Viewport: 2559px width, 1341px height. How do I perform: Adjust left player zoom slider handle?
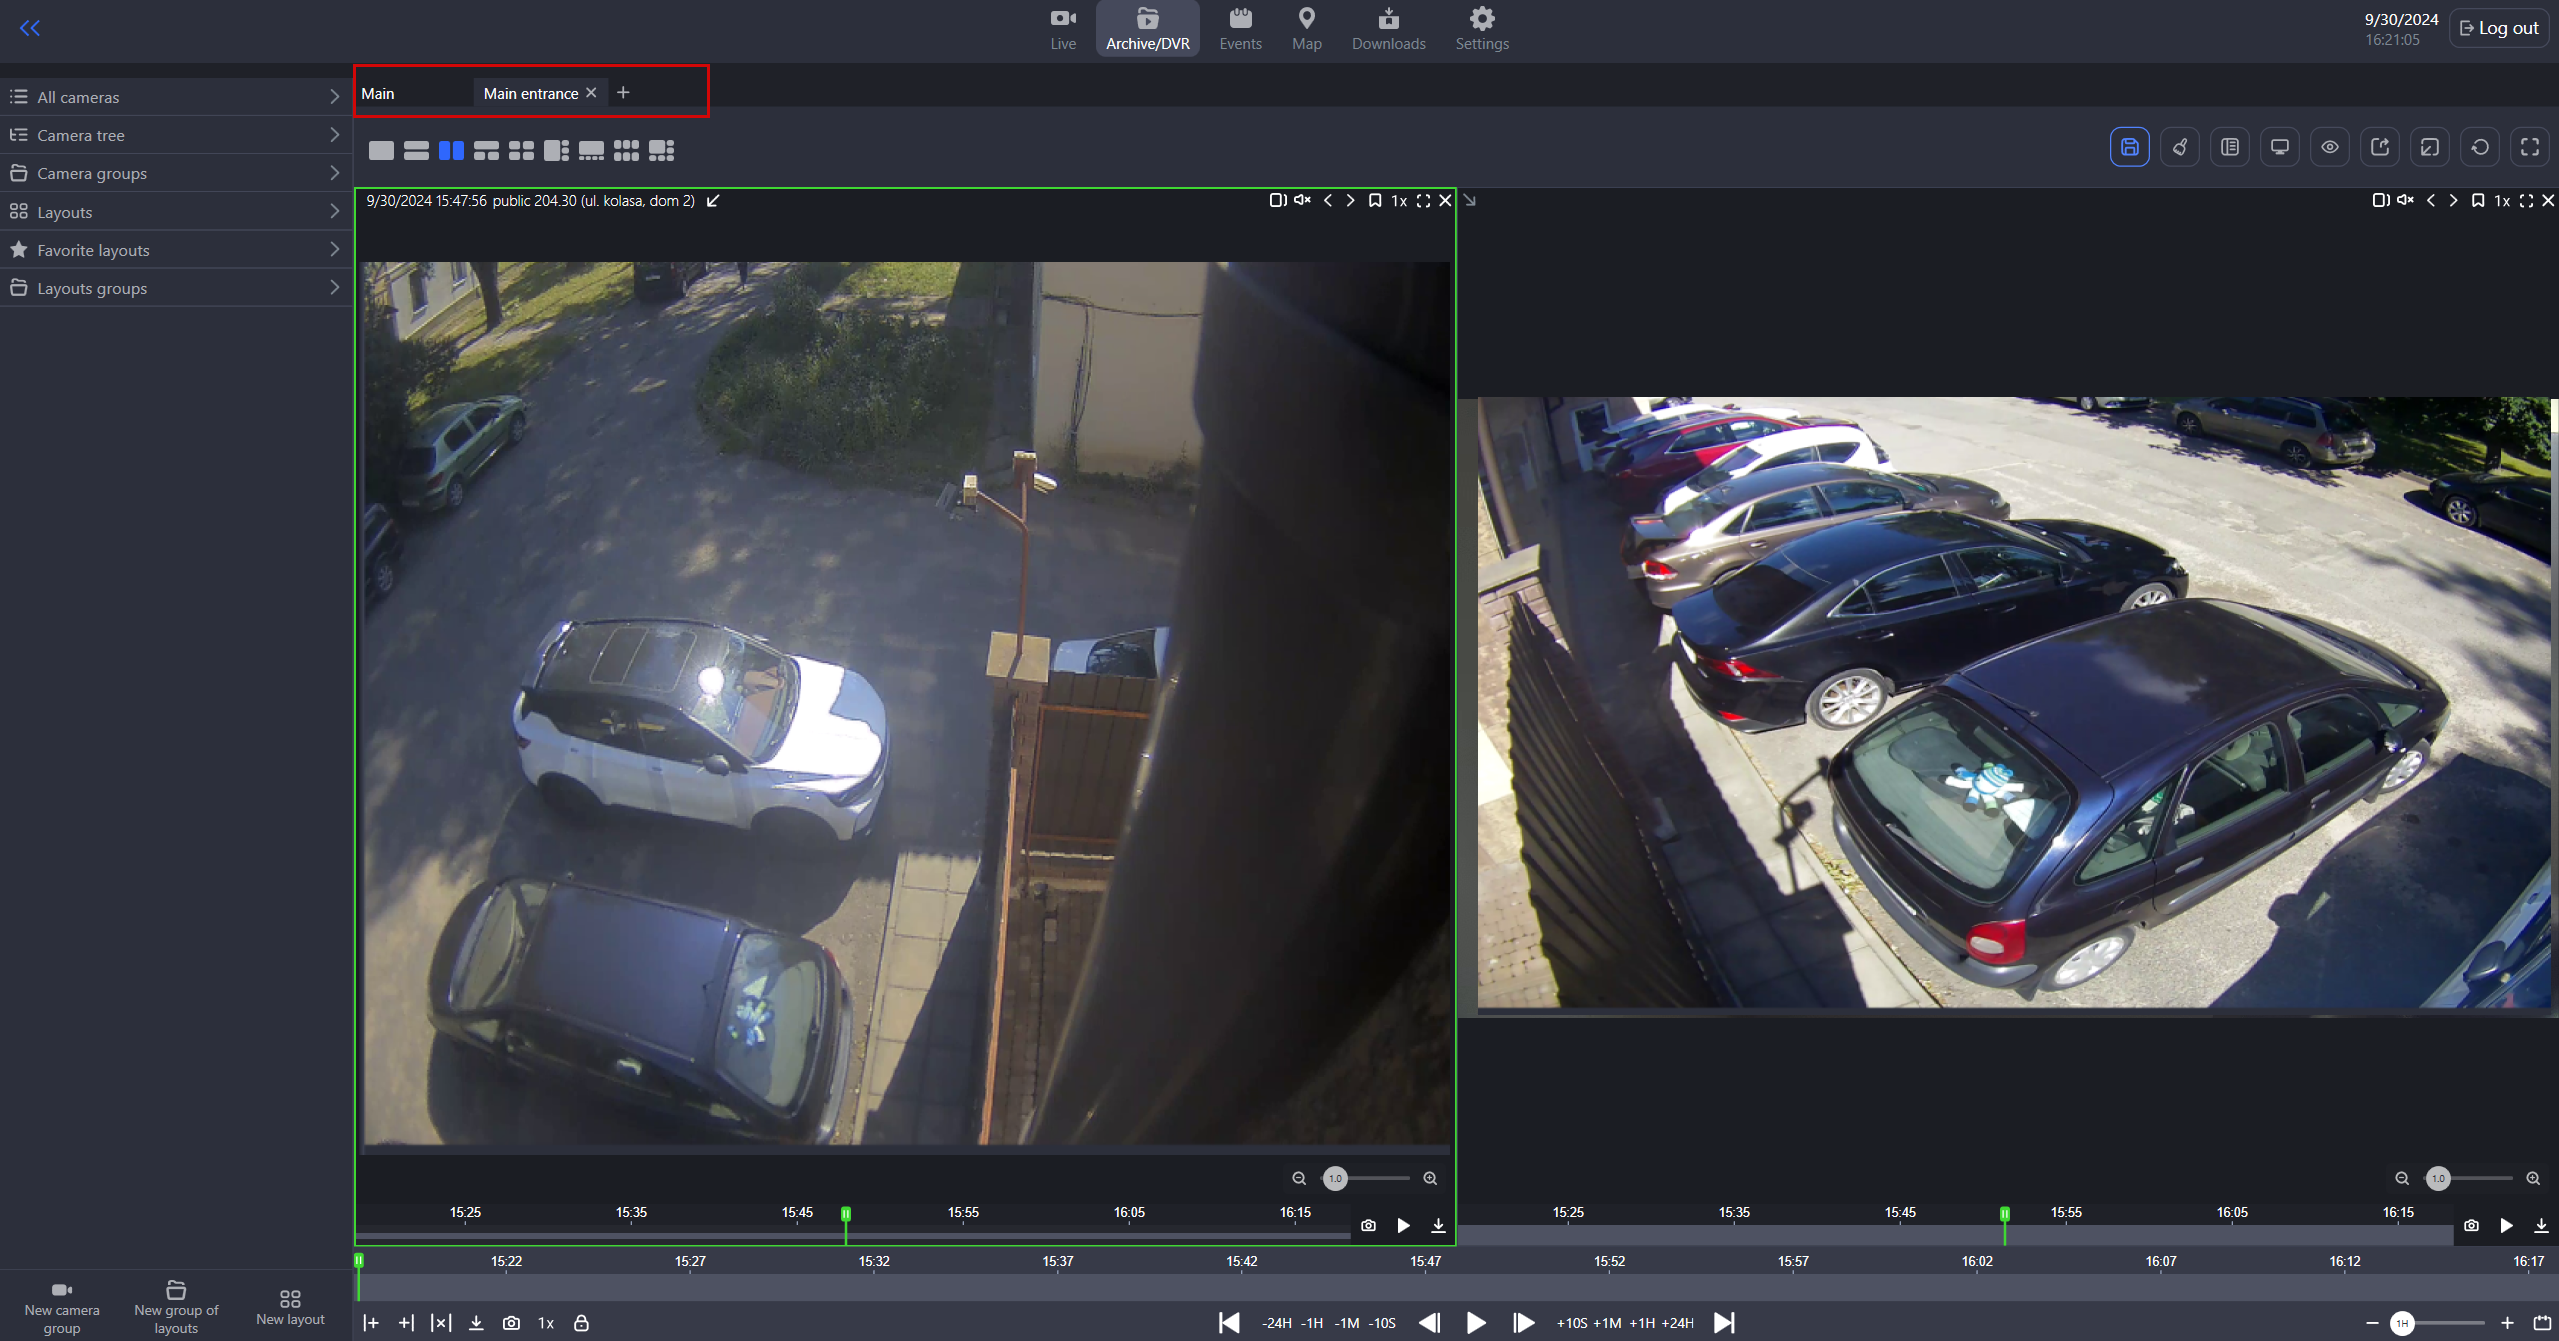[x=1335, y=1178]
